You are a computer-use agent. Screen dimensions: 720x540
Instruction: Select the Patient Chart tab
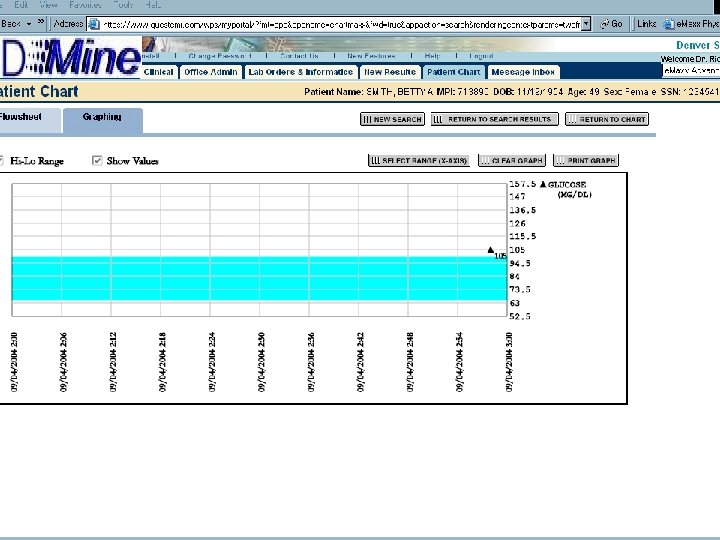point(454,72)
